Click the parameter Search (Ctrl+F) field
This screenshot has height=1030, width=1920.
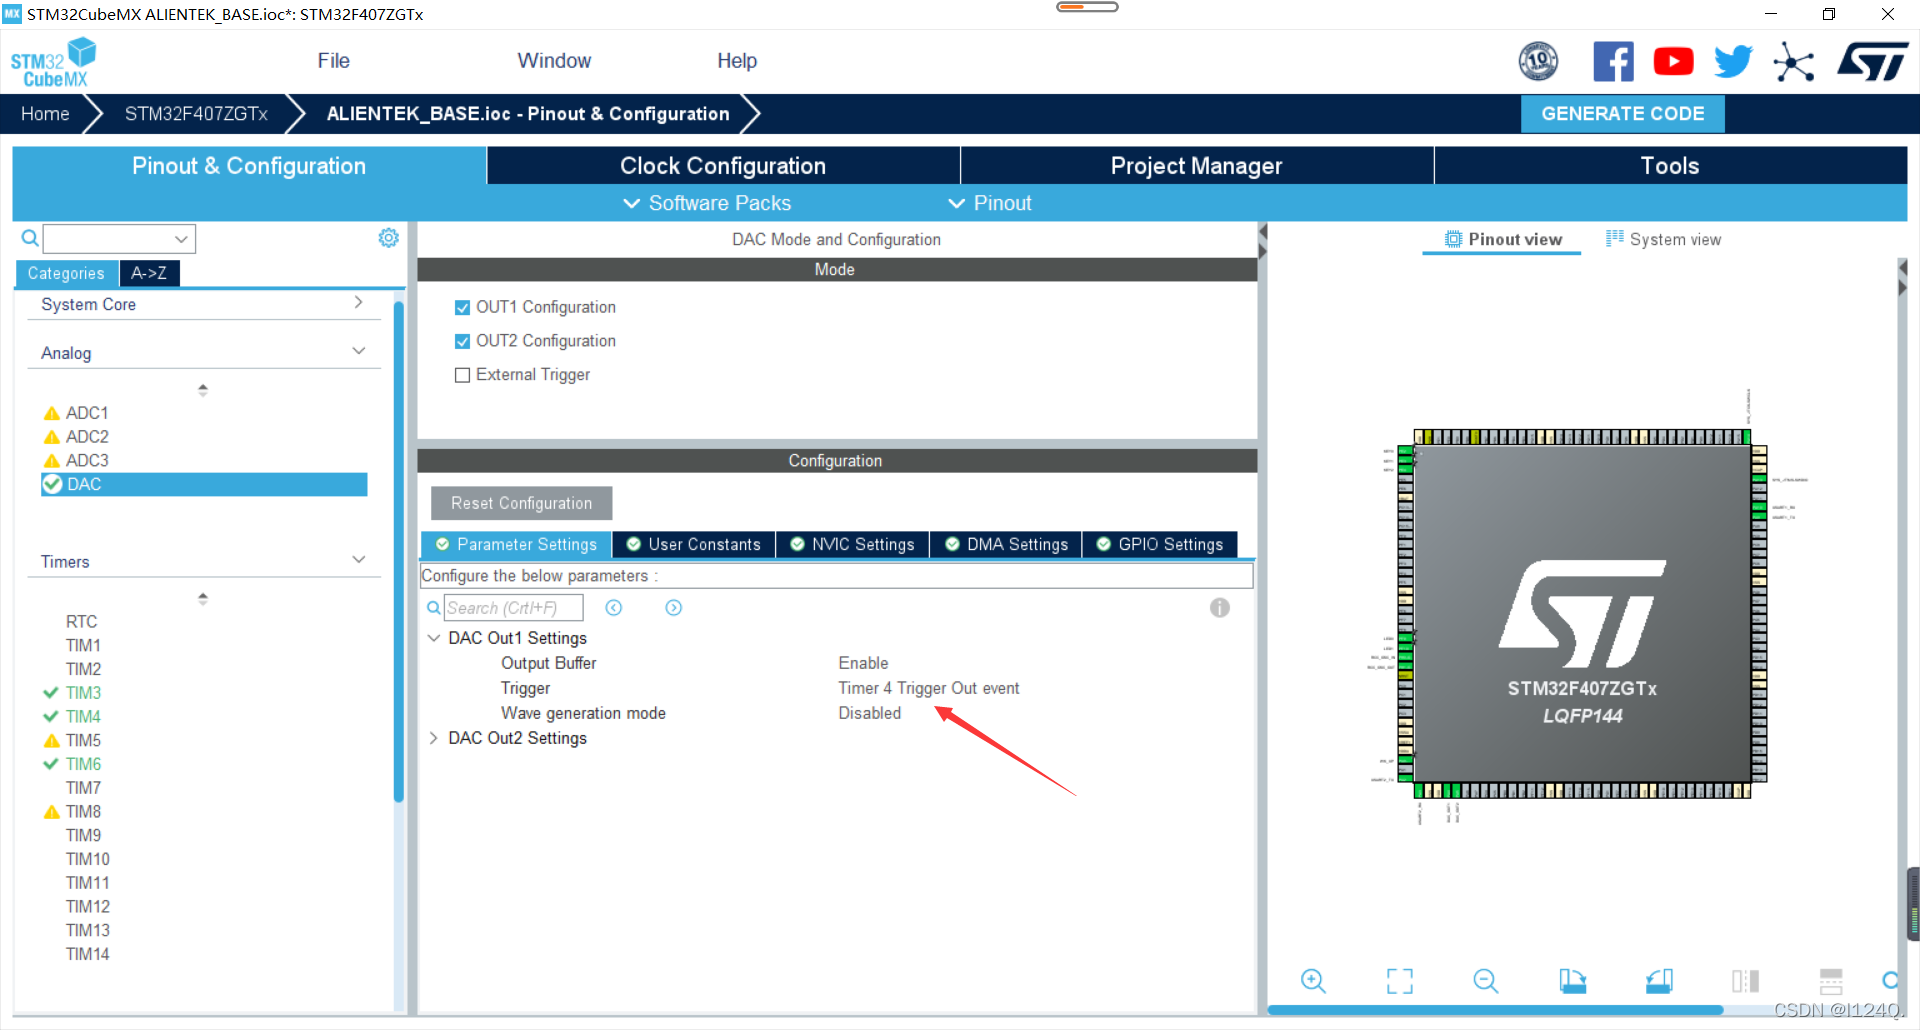point(513,608)
